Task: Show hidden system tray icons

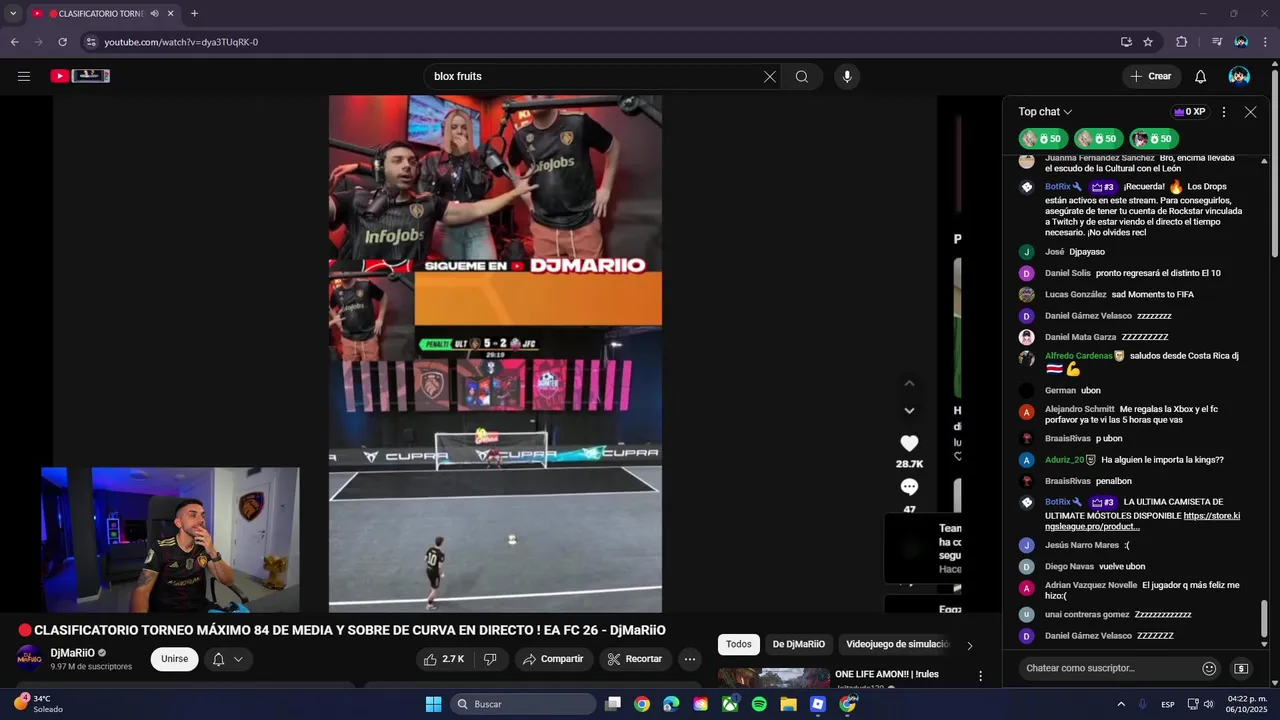Action: [x=1120, y=704]
